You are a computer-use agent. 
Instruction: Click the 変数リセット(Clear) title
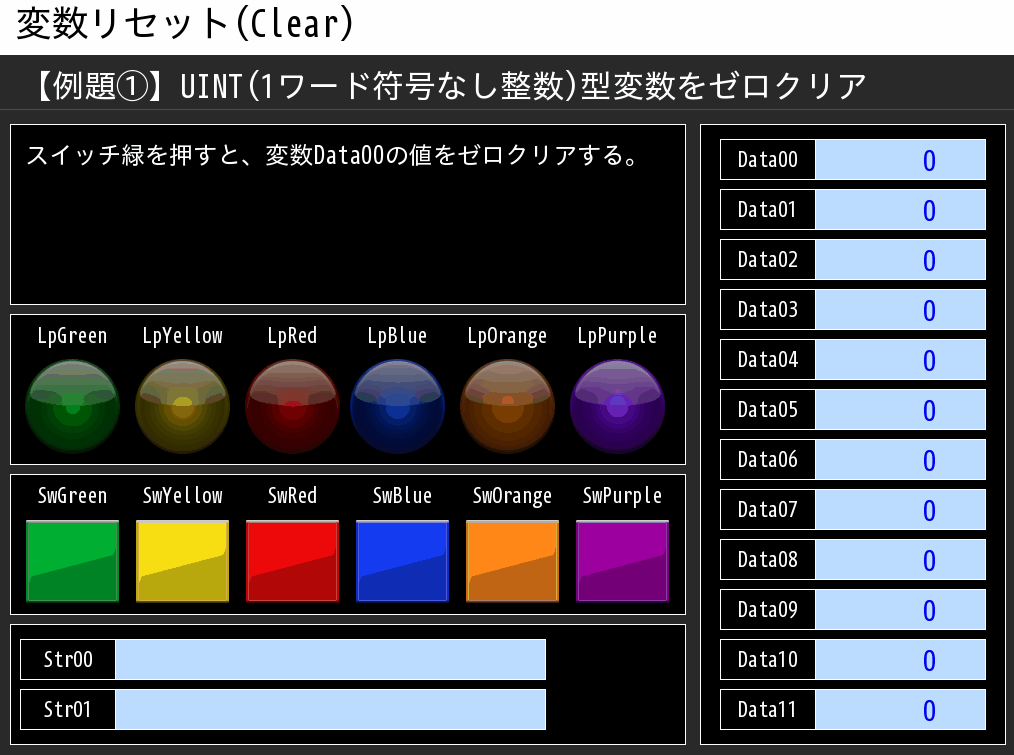click(x=185, y=24)
